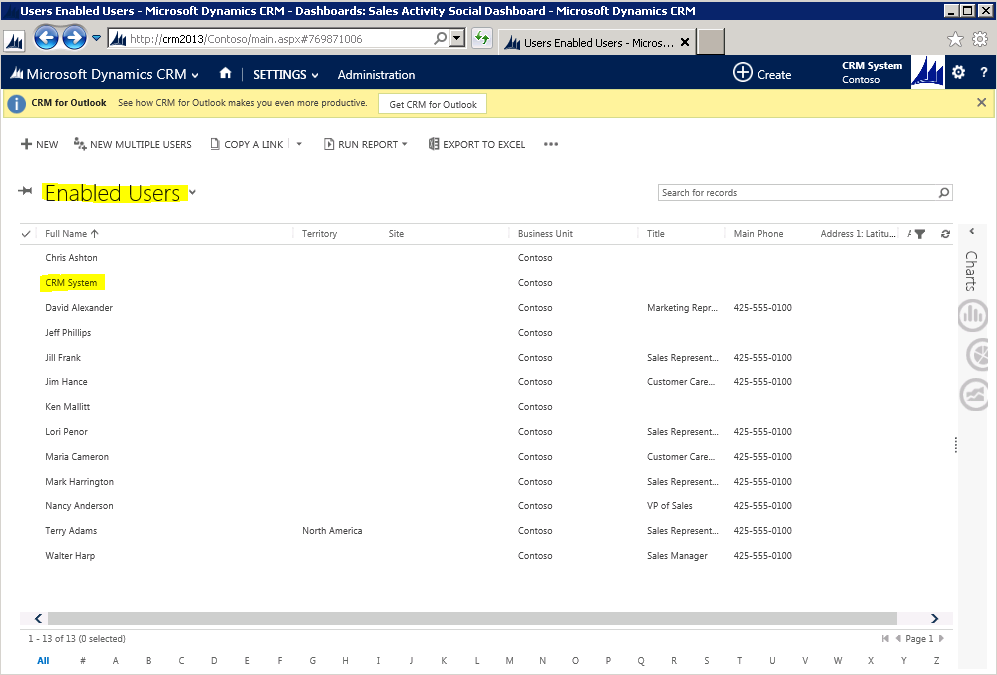Screen dimensions: 997x675
Task: Close the Users Enabled Users tab
Action: (x=685, y=43)
